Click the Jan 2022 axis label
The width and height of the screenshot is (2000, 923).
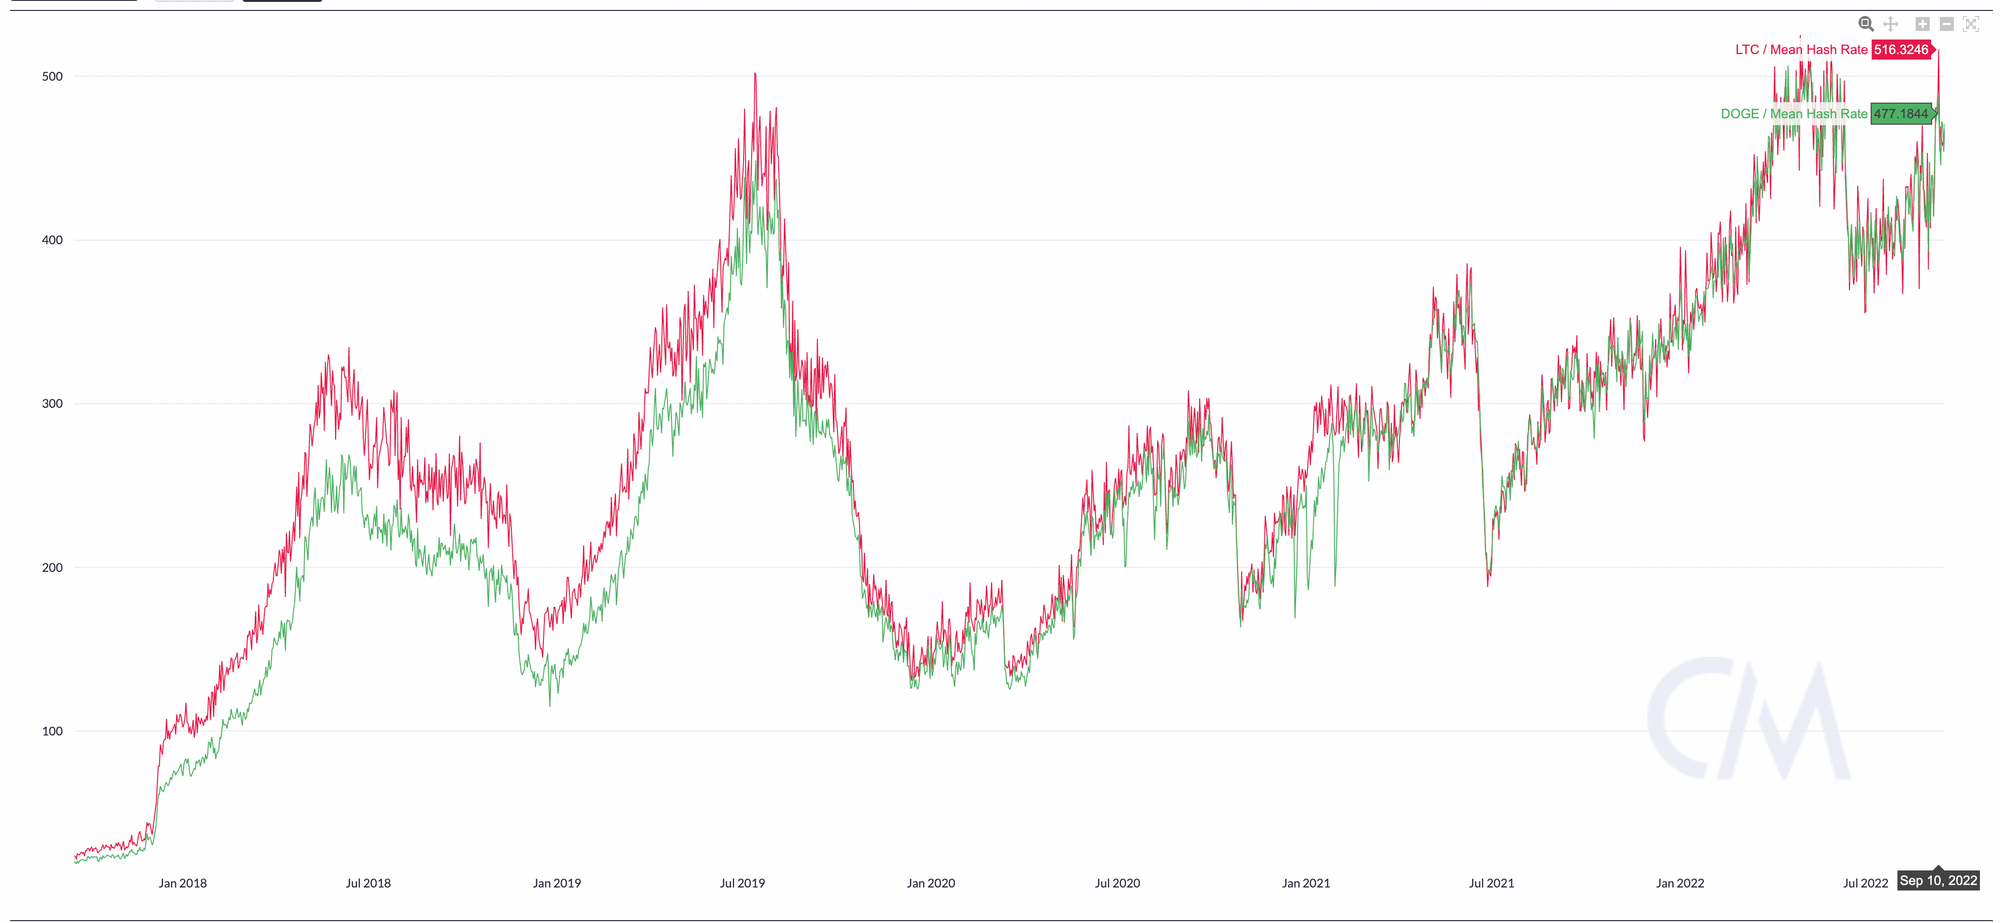point(1680,883)
